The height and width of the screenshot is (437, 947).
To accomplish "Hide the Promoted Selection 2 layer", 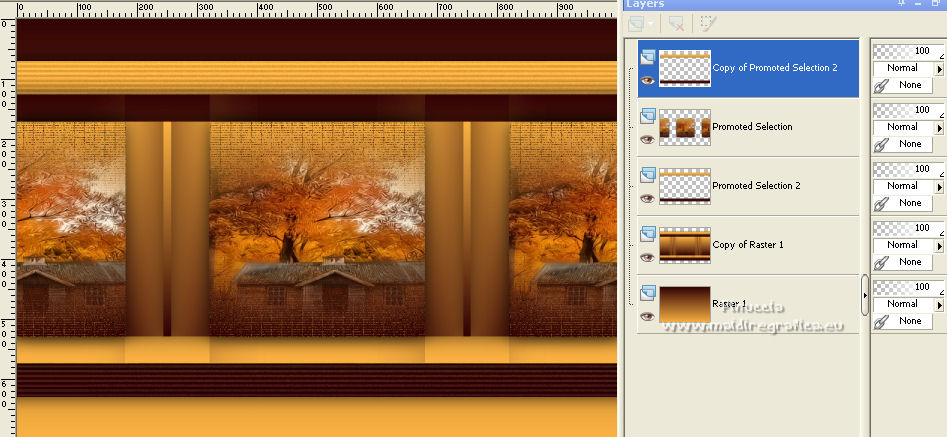I will (647, 199).
